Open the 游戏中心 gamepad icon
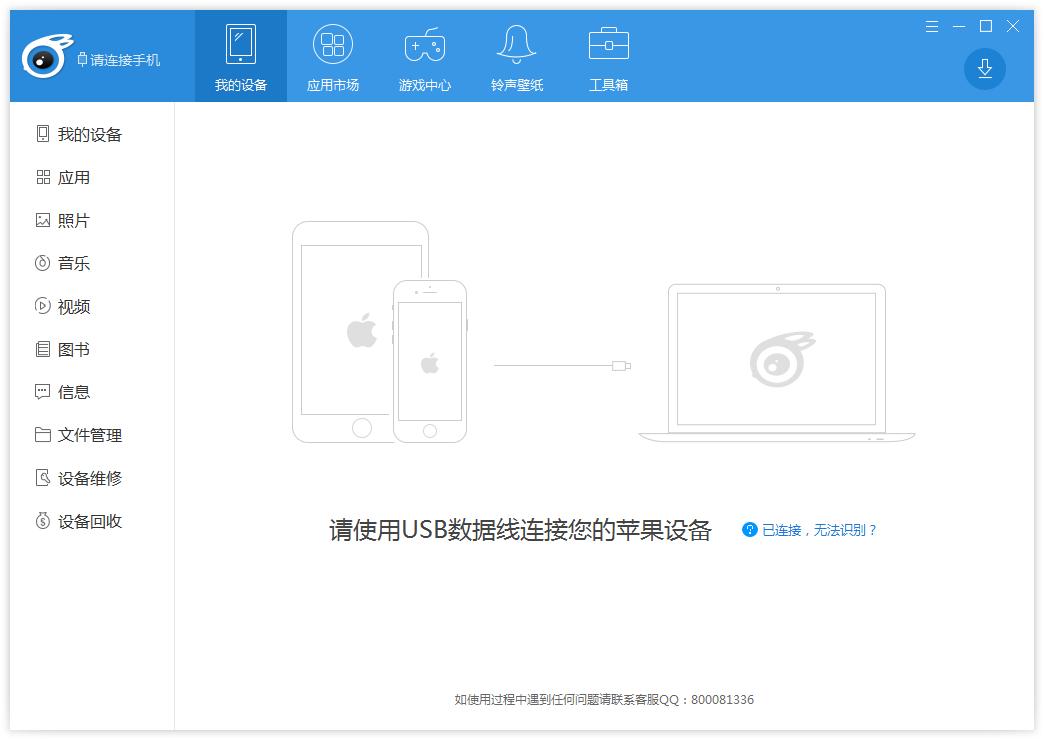The width and height of the screenshot is (1044, 740). coord(425,45)
